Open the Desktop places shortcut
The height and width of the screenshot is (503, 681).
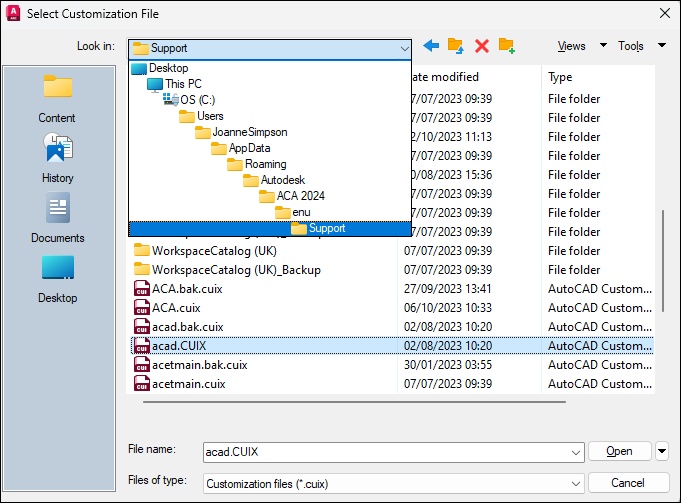(57, 279)
